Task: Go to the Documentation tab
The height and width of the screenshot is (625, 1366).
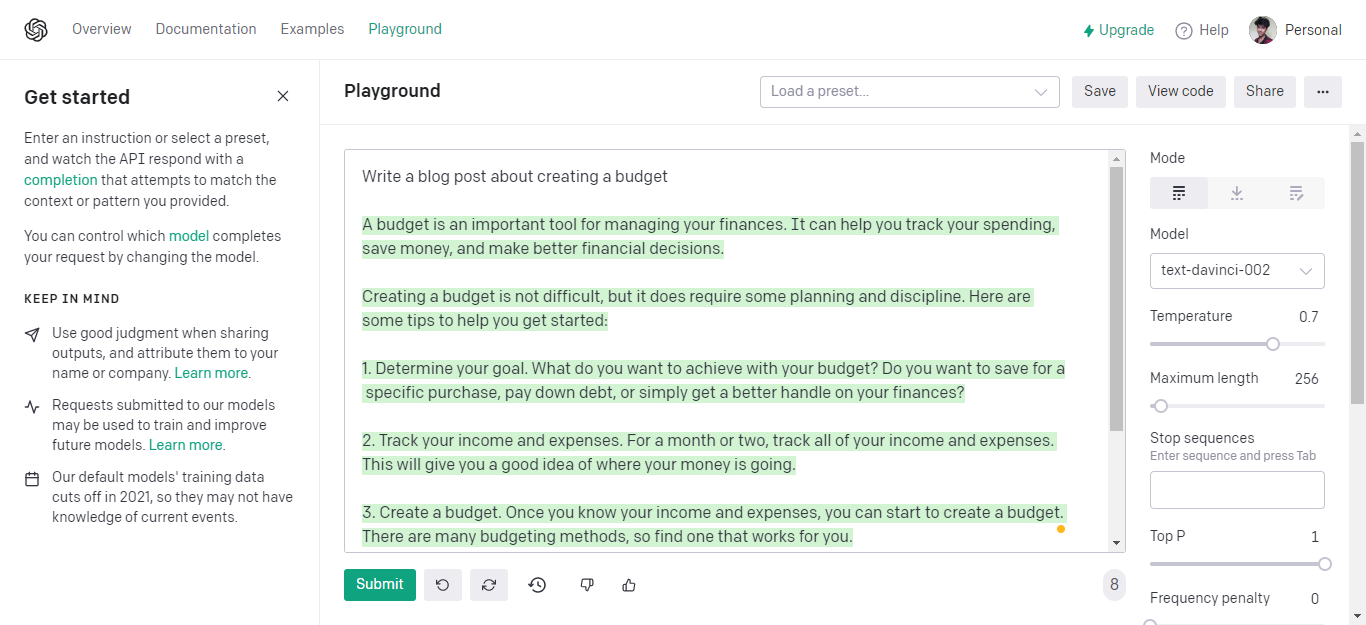Action: (206, 29)
